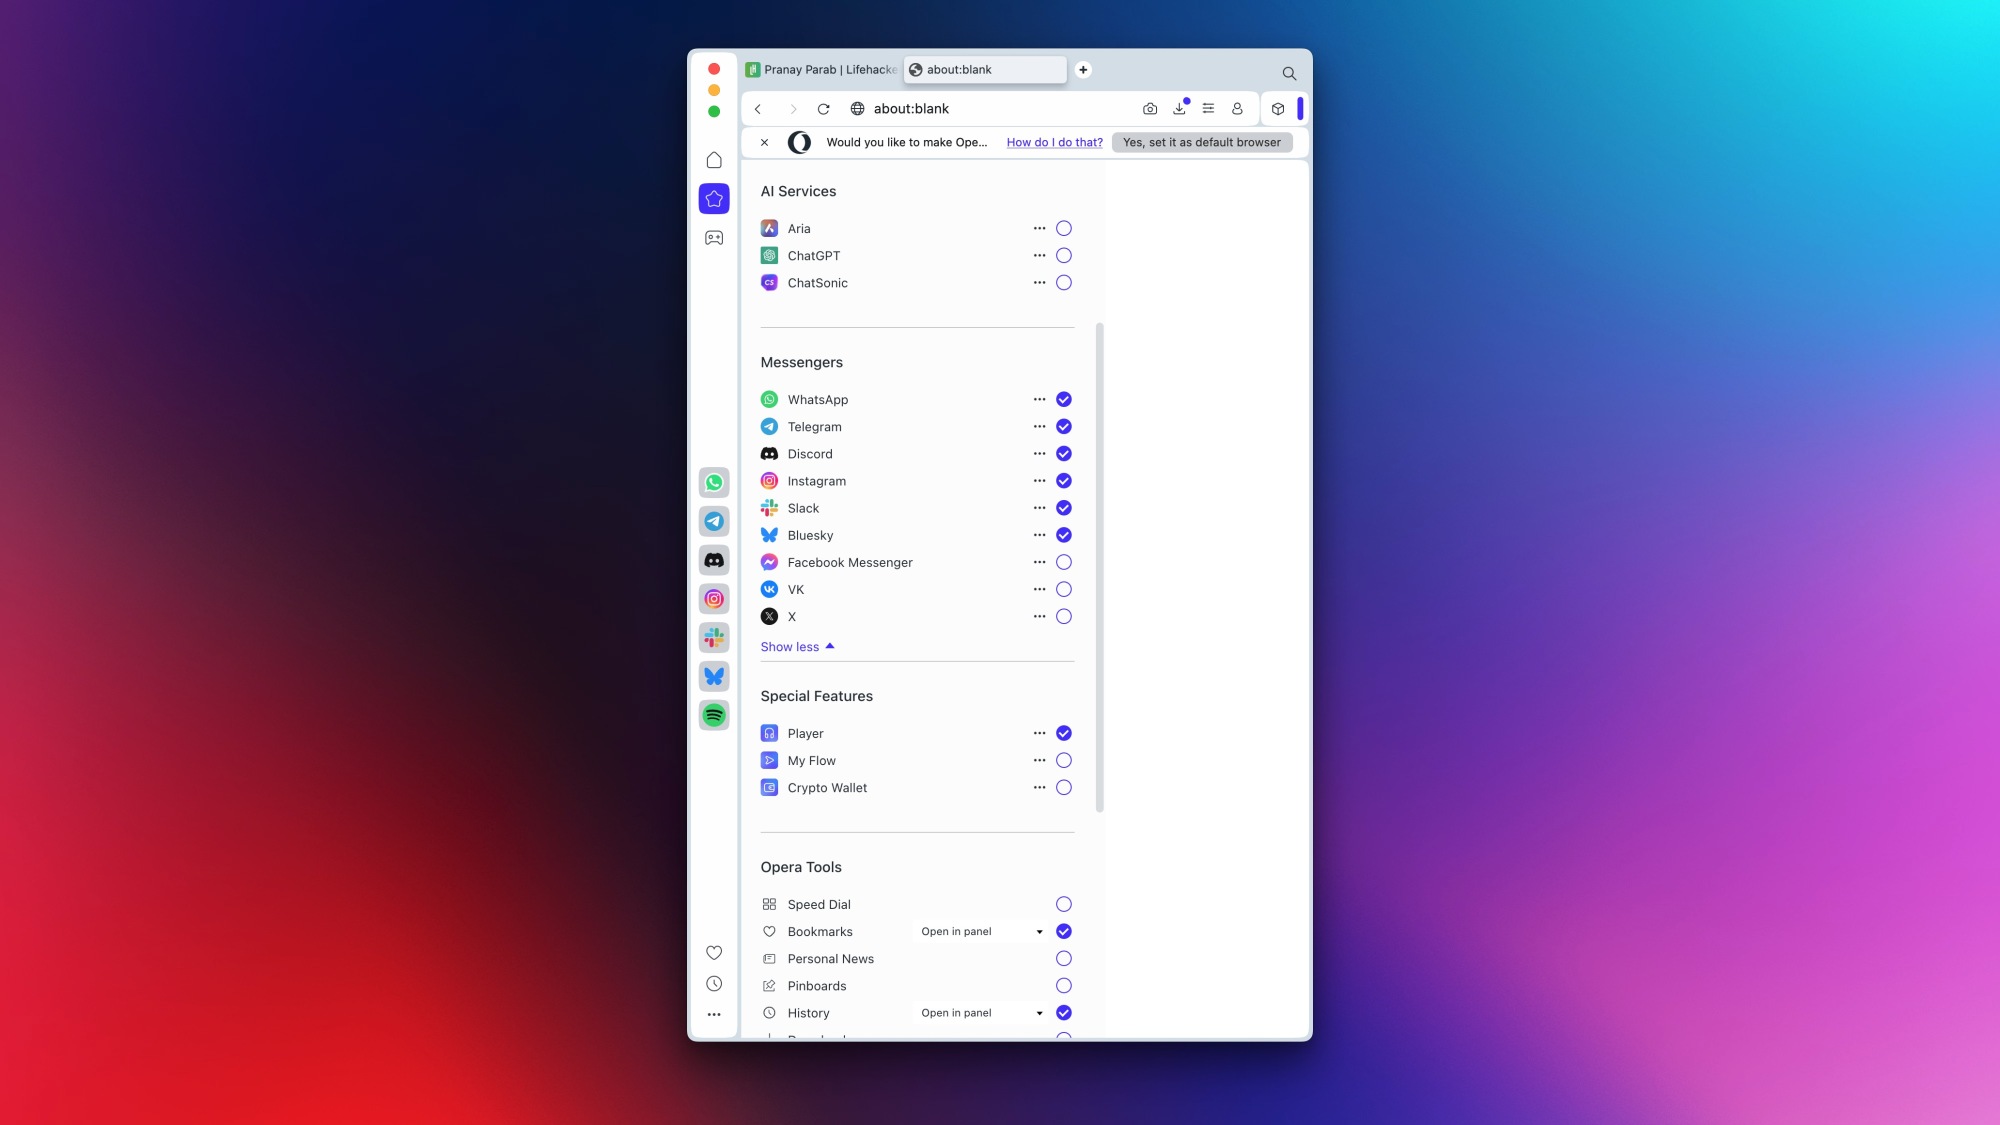2000x1125 pixels.
Task: Enable Crypto Wallet in the sidebar
Action: [x=1064, y=788]
